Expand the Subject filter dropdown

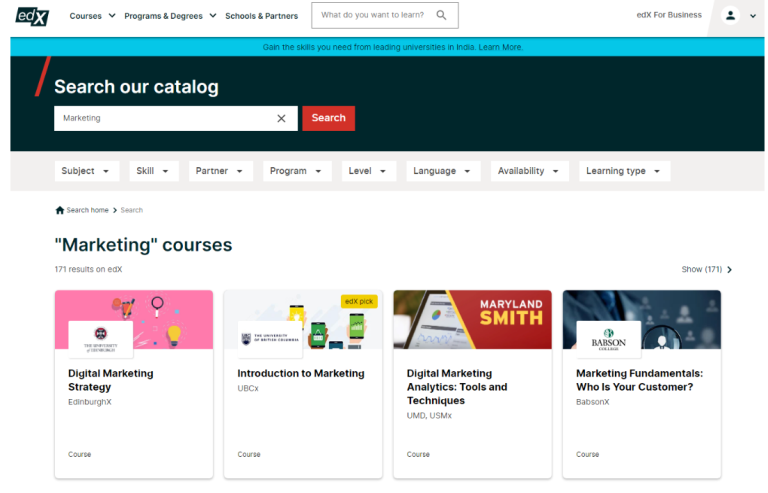(86, 171)
